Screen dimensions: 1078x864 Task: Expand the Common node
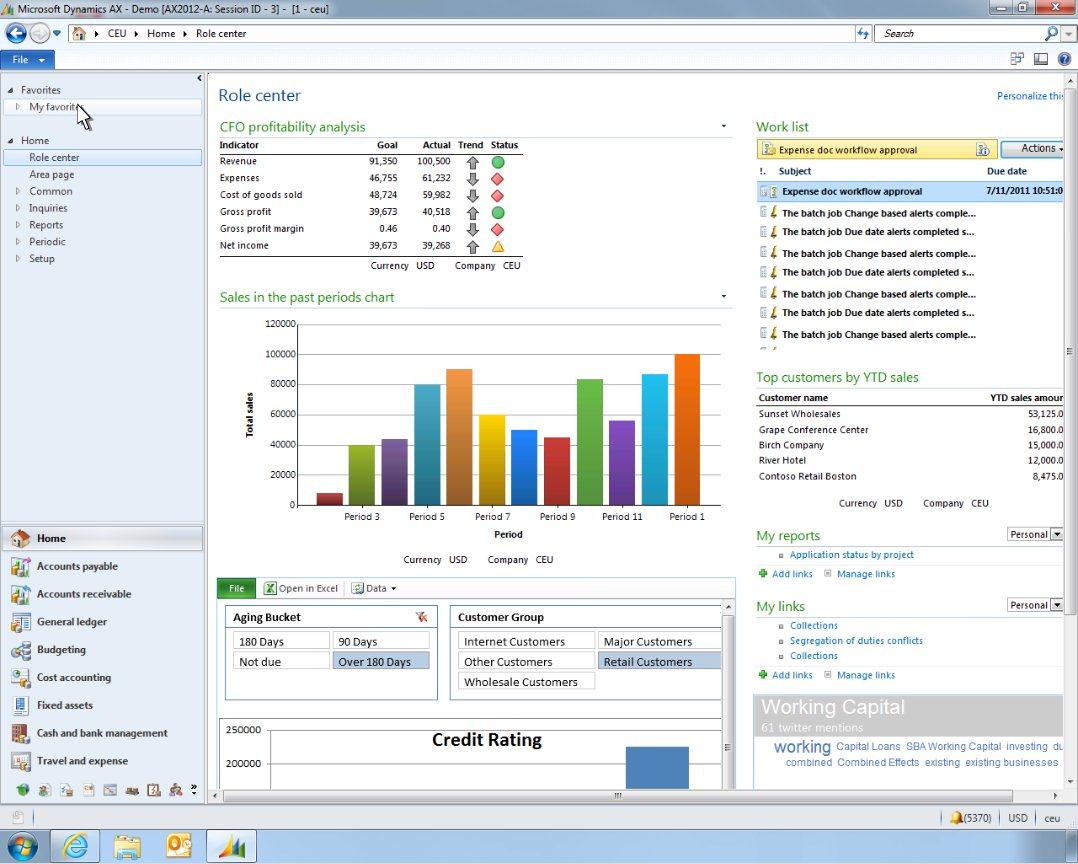pos(18,191)
